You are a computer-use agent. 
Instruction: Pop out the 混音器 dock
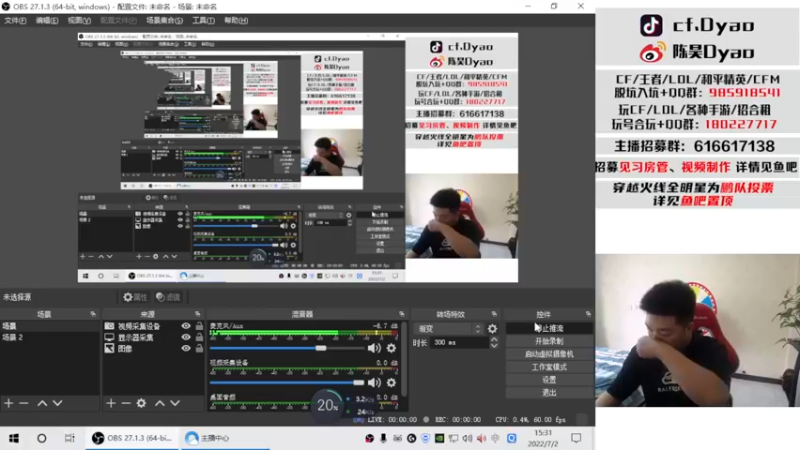pyautogui.click(x=402, y=314)
